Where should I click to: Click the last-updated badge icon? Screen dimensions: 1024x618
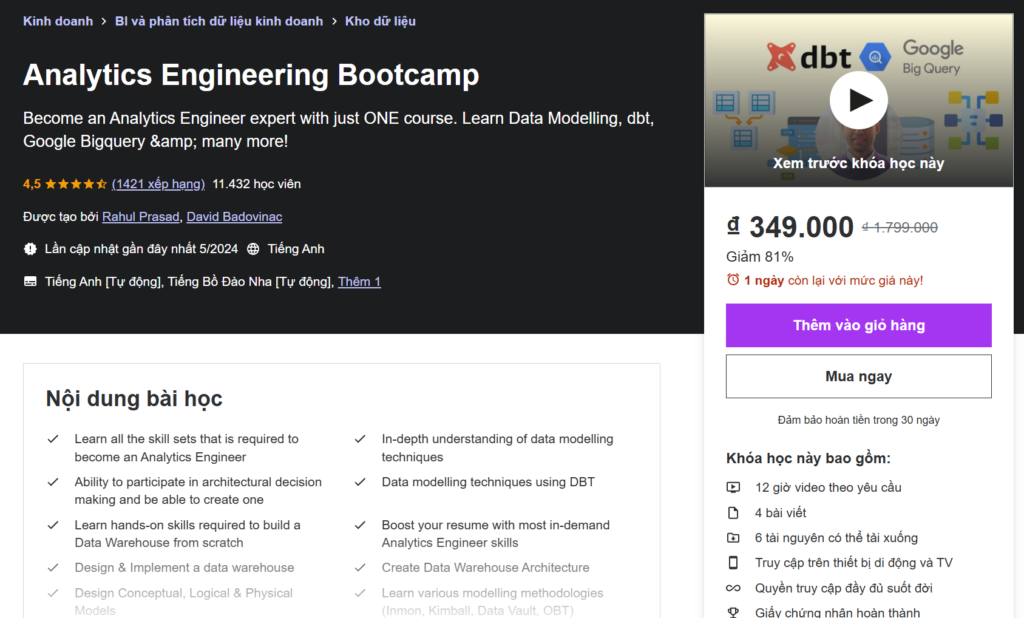(30, 249)
